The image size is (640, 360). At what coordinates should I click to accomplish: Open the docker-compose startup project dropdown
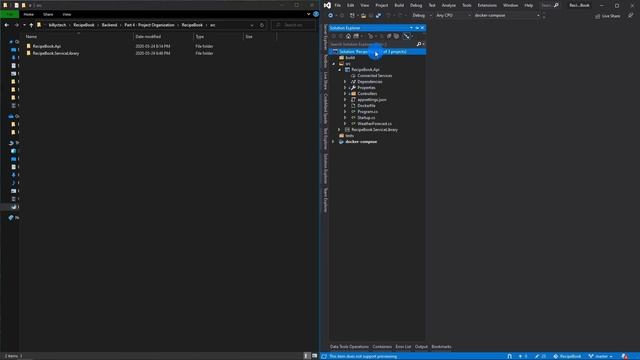tap(507, 16)
